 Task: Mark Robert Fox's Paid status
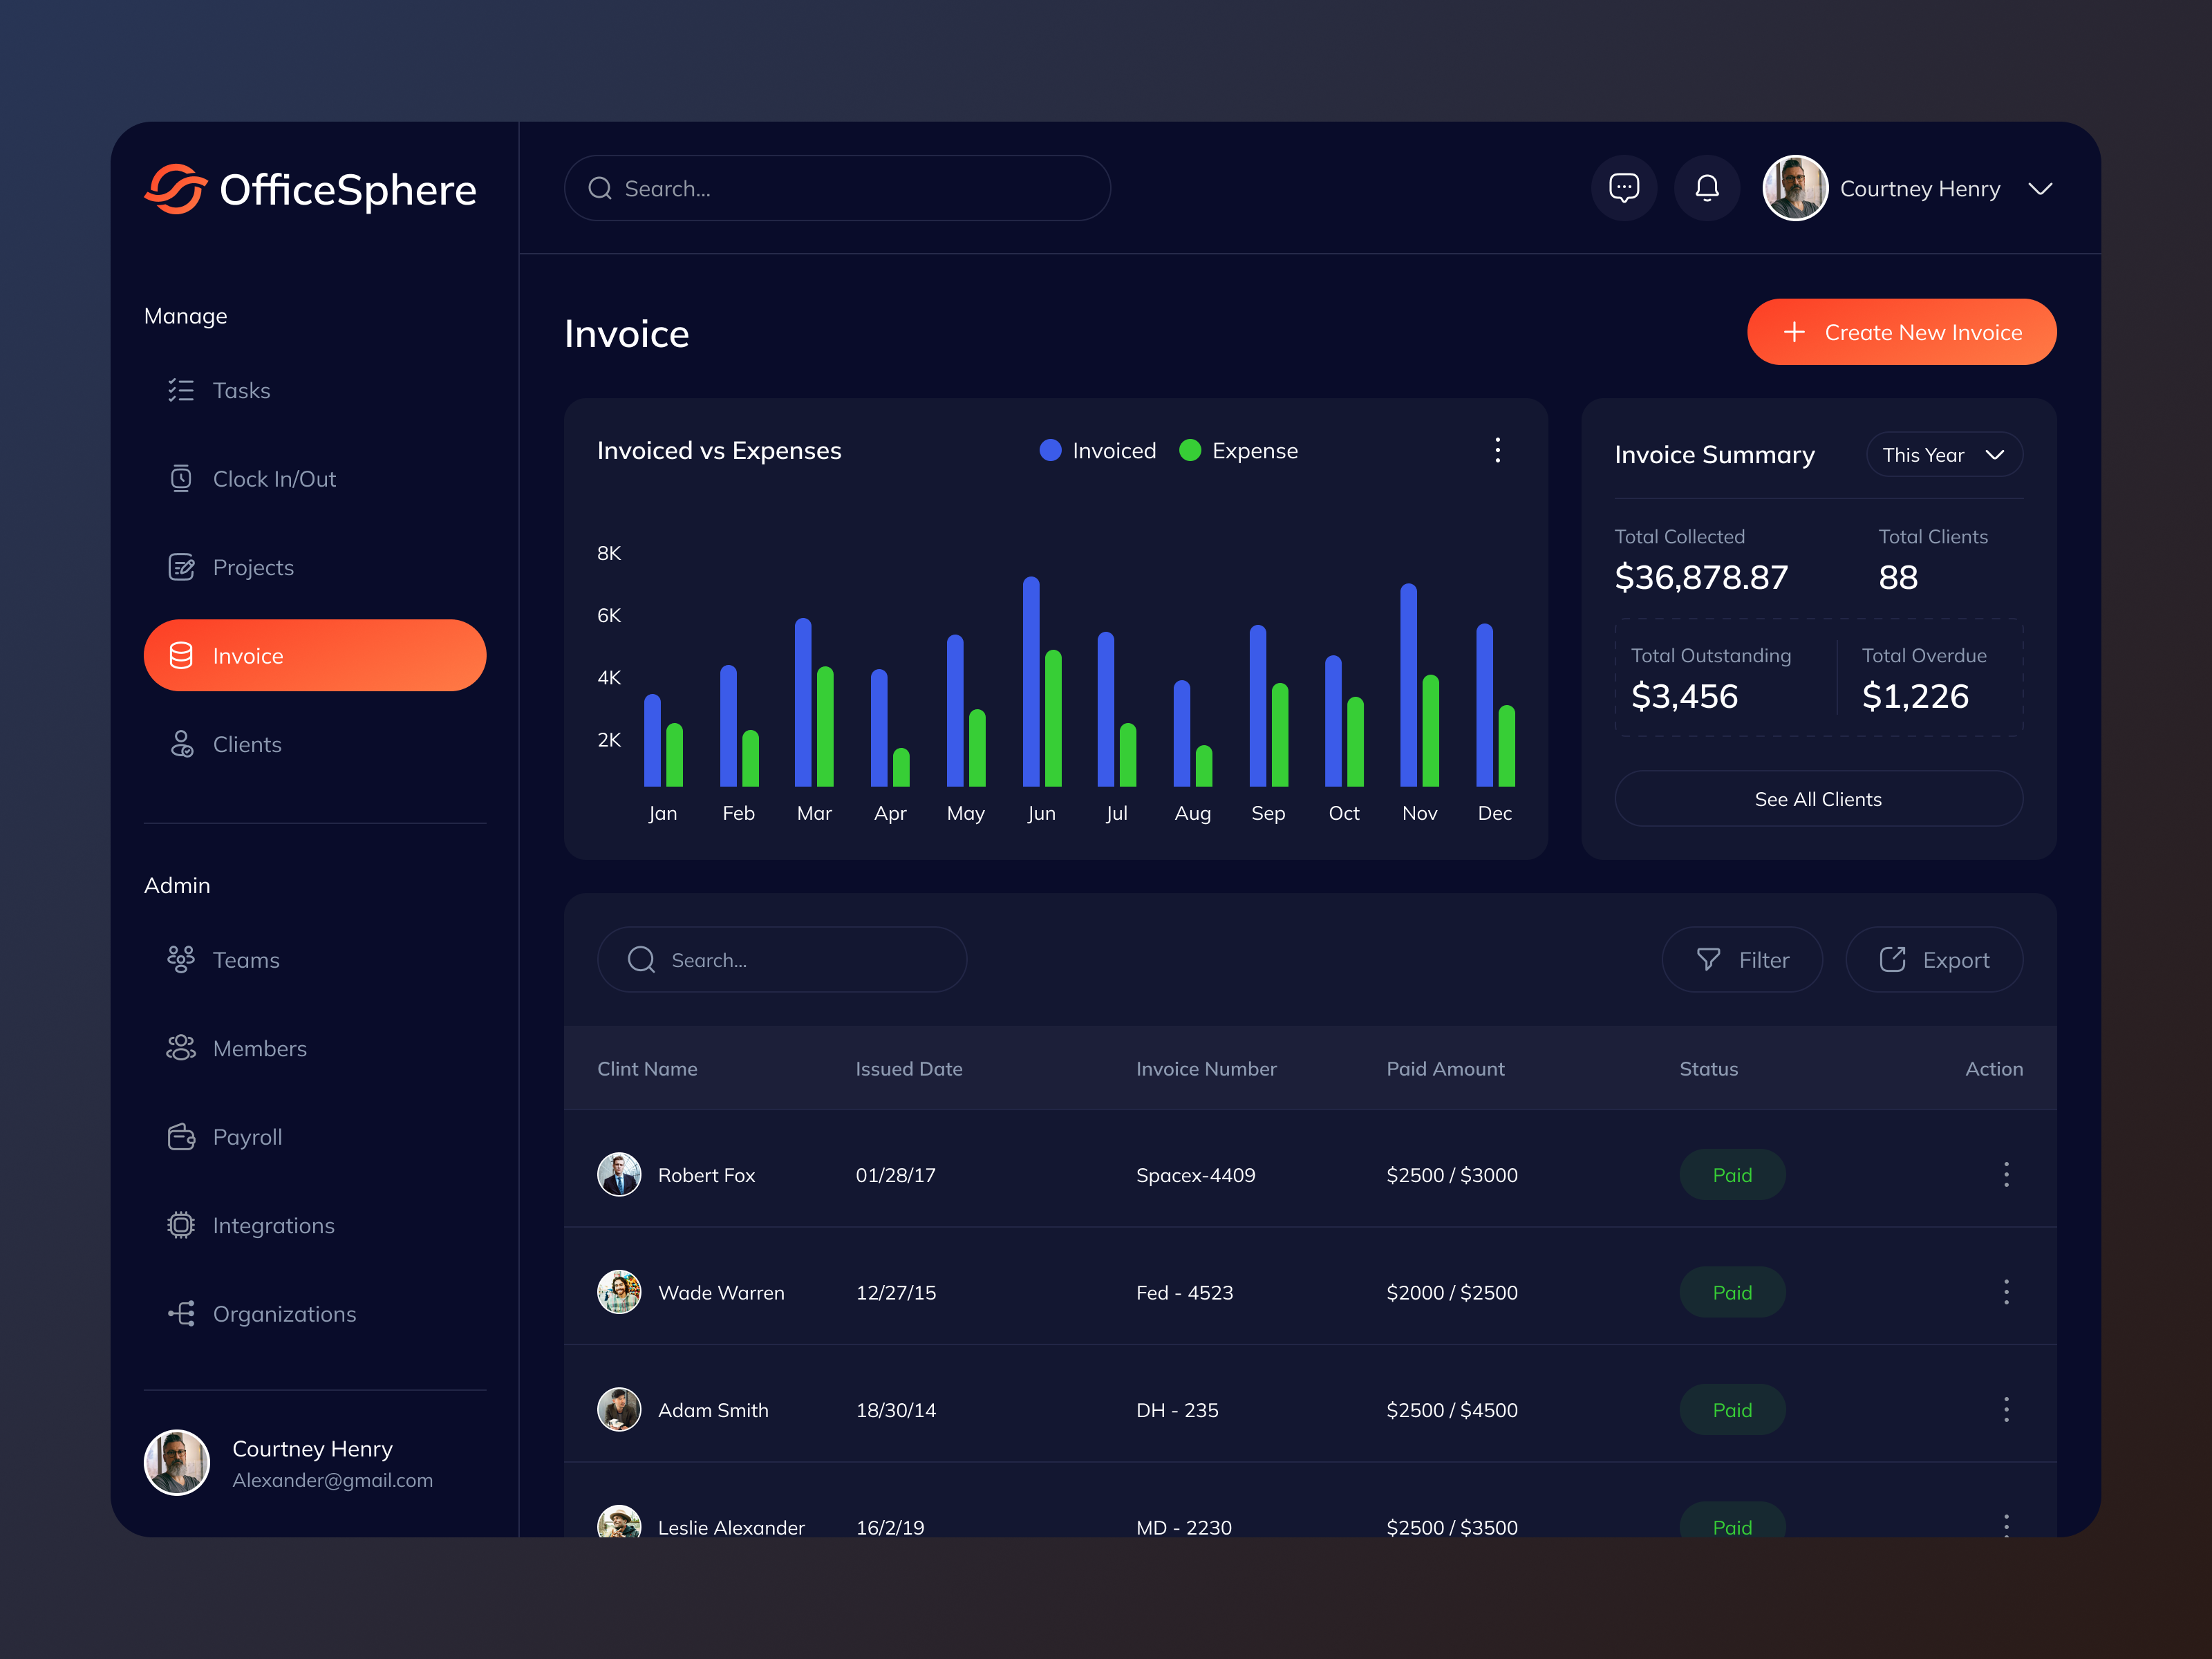click(x=1732, y=1175)
